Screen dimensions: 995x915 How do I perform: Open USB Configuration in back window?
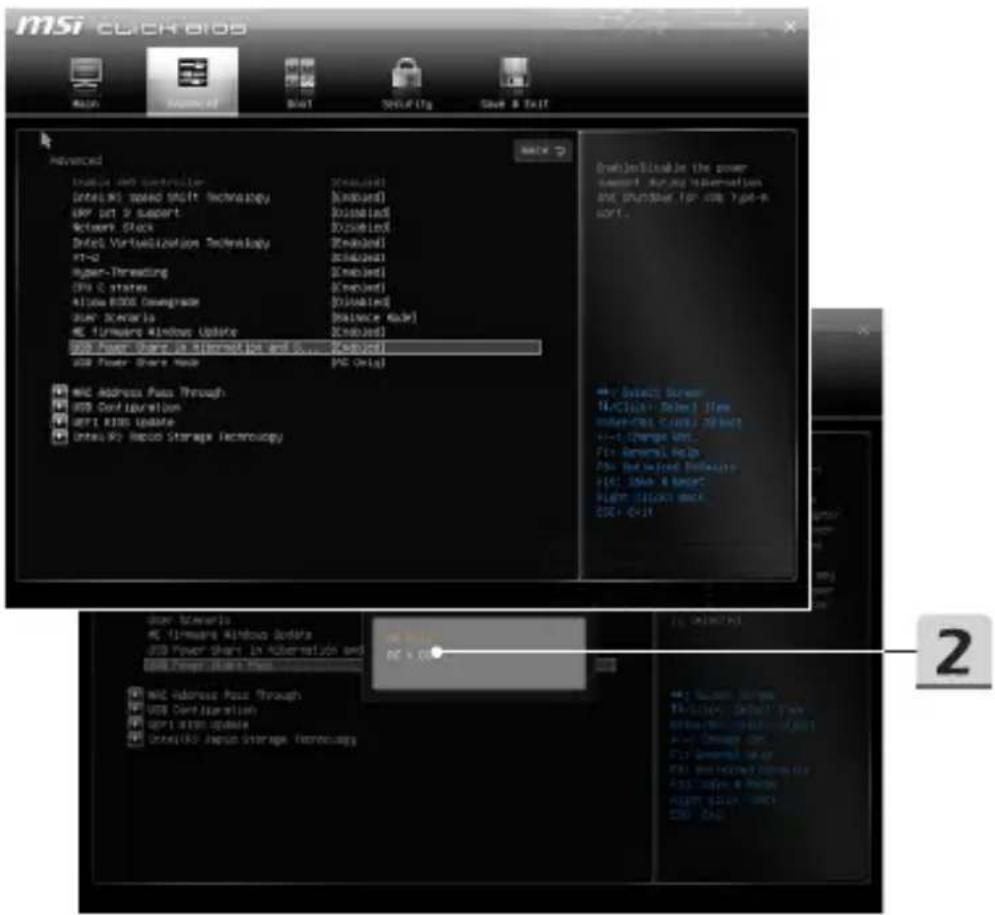tap(201, 710)
